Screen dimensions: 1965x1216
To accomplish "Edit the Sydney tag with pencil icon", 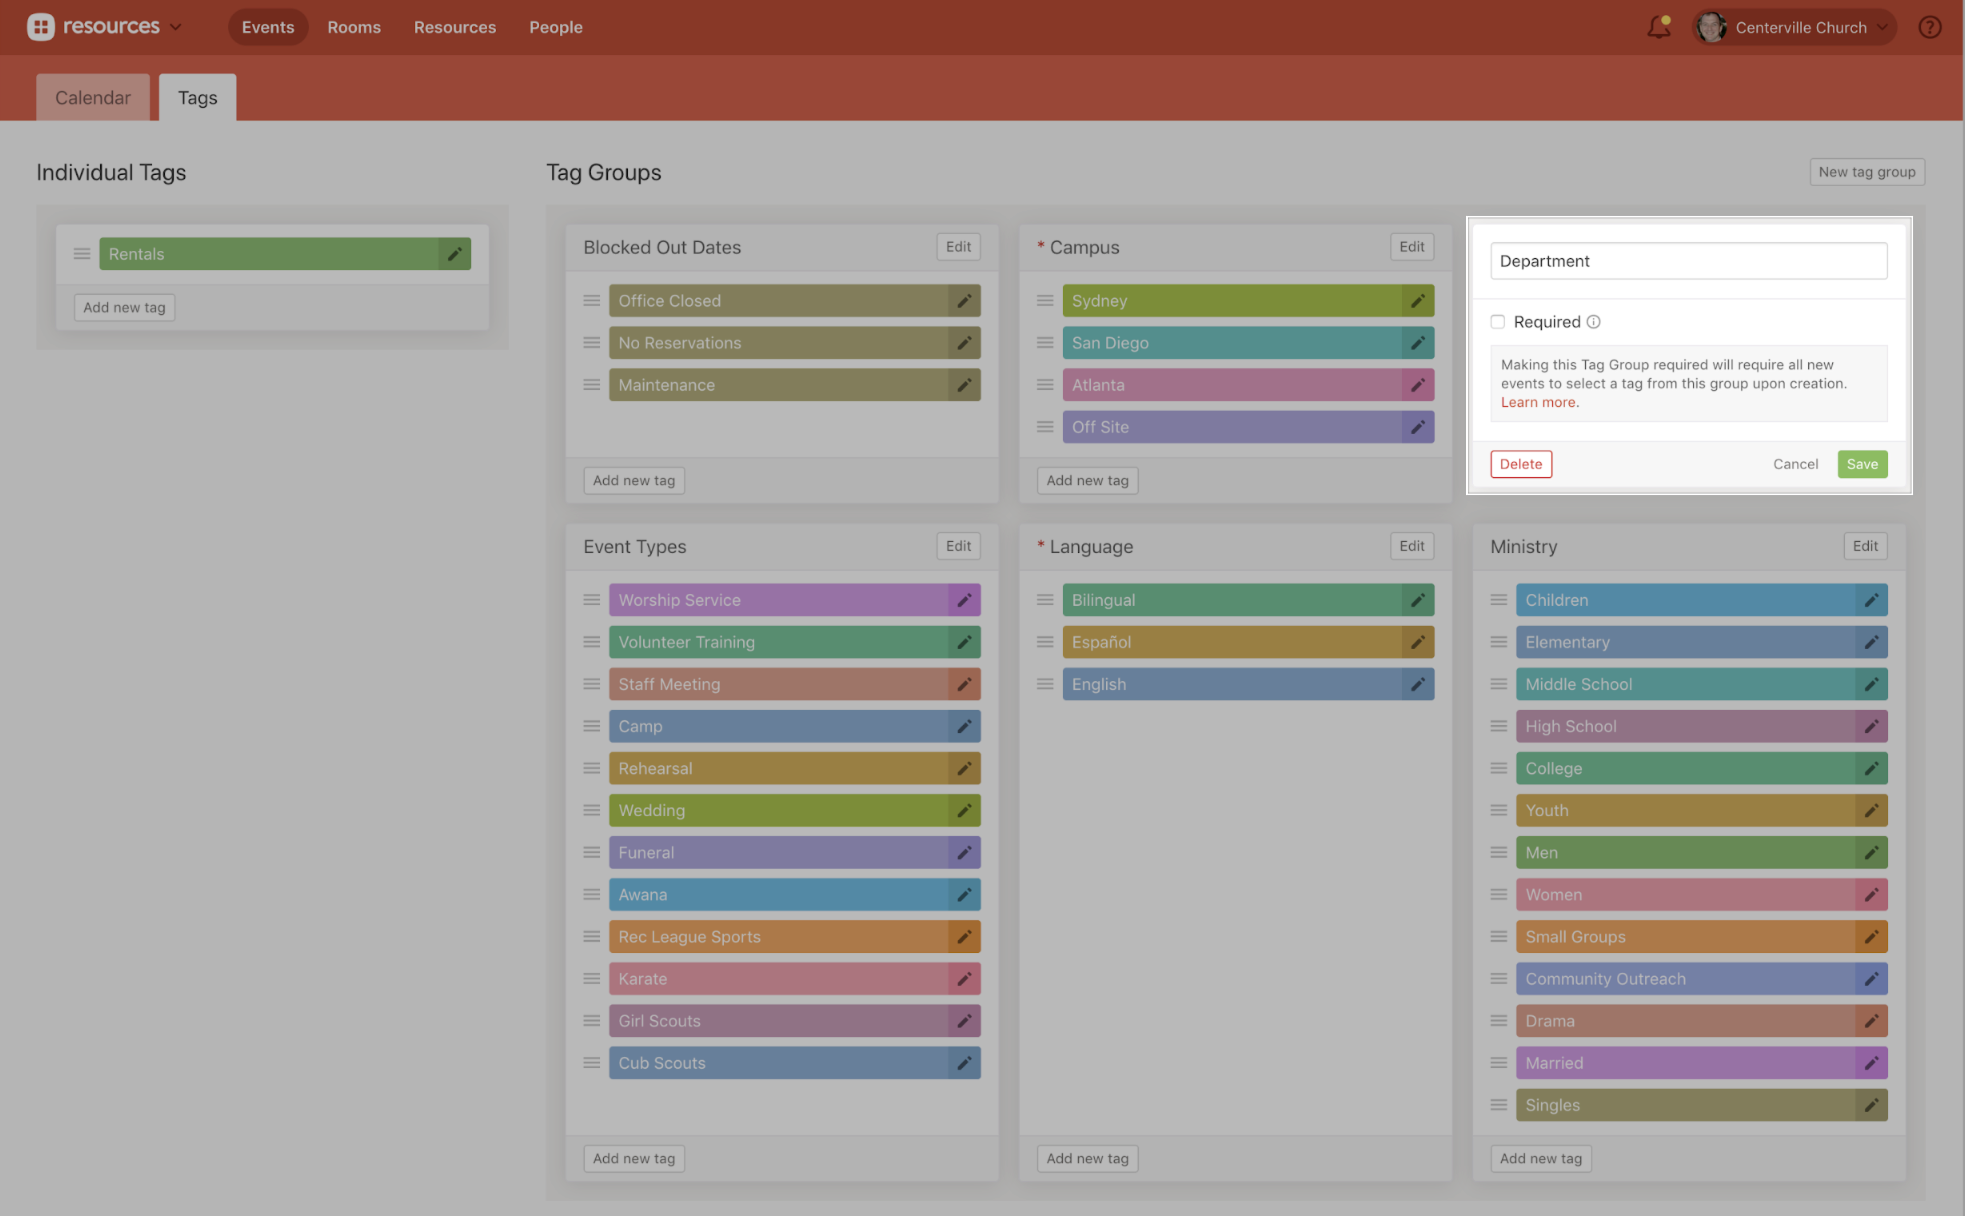I will pyautogui.click(x=1417, y=301).
